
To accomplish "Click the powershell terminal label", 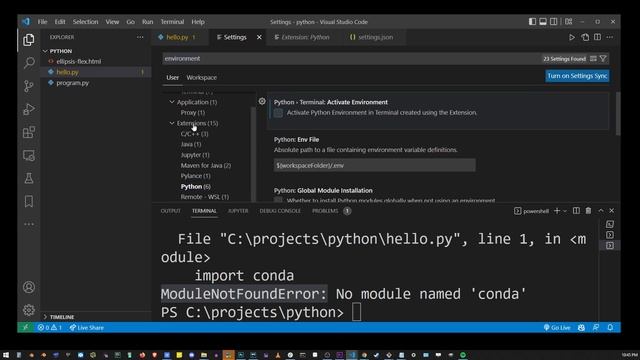I will coord(531,211).
